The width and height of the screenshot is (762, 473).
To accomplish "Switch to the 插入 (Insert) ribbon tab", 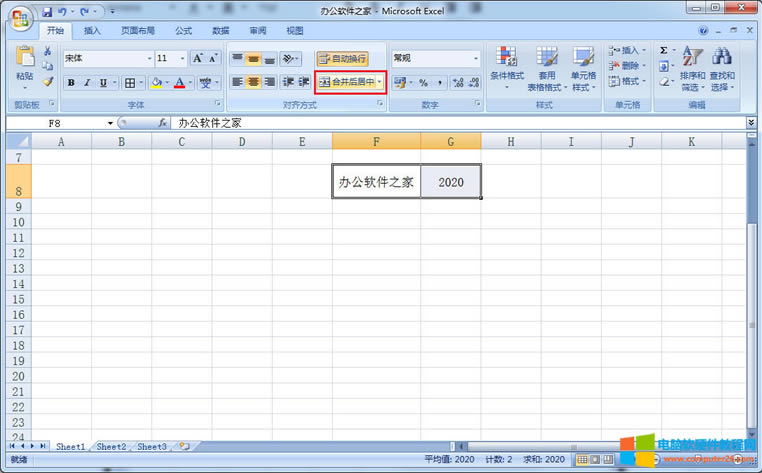I will pos(92,31).
